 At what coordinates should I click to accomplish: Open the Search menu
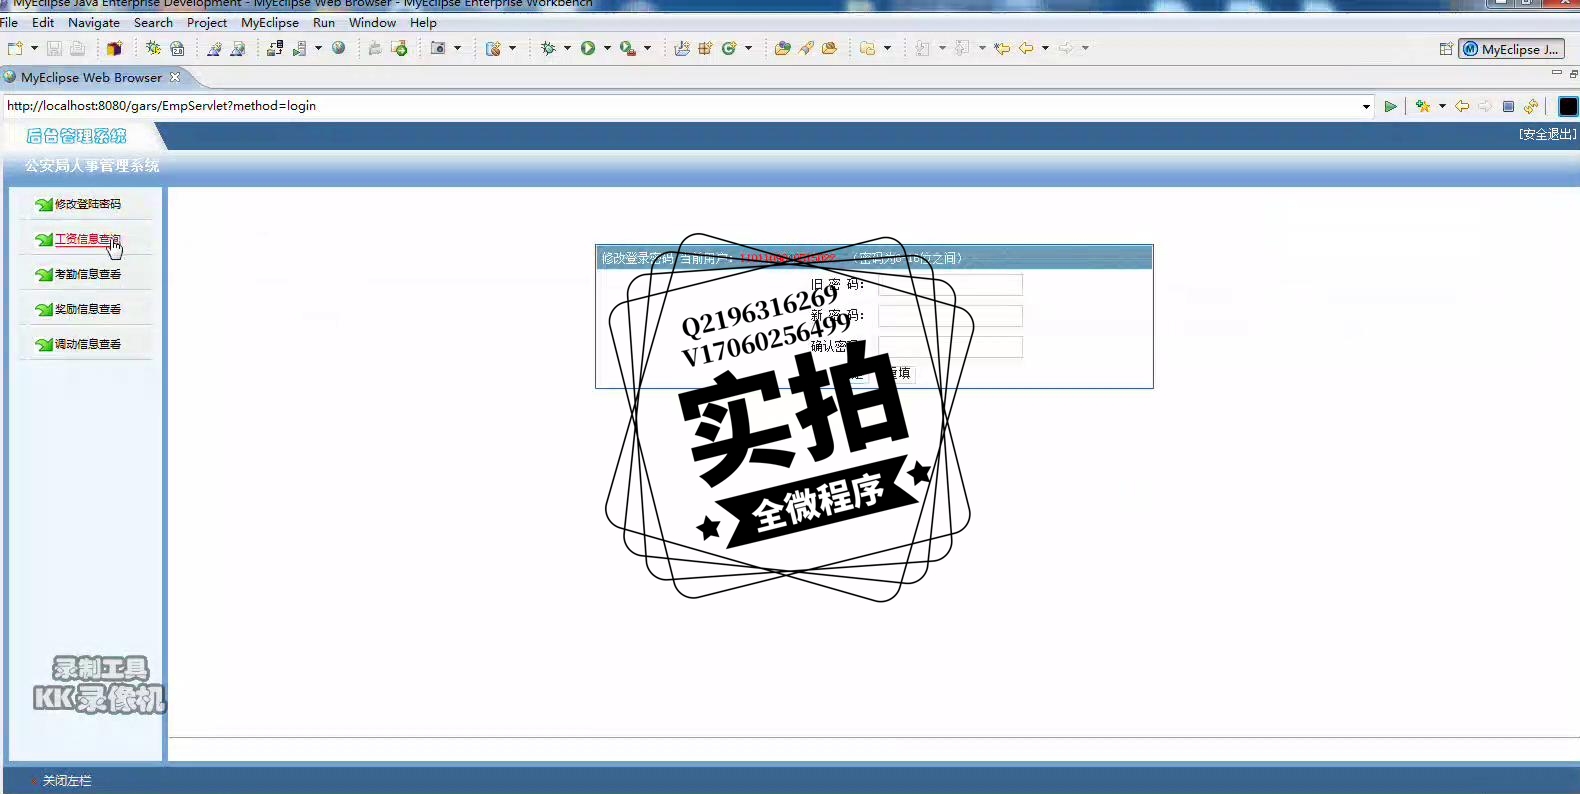coord(153,22)
